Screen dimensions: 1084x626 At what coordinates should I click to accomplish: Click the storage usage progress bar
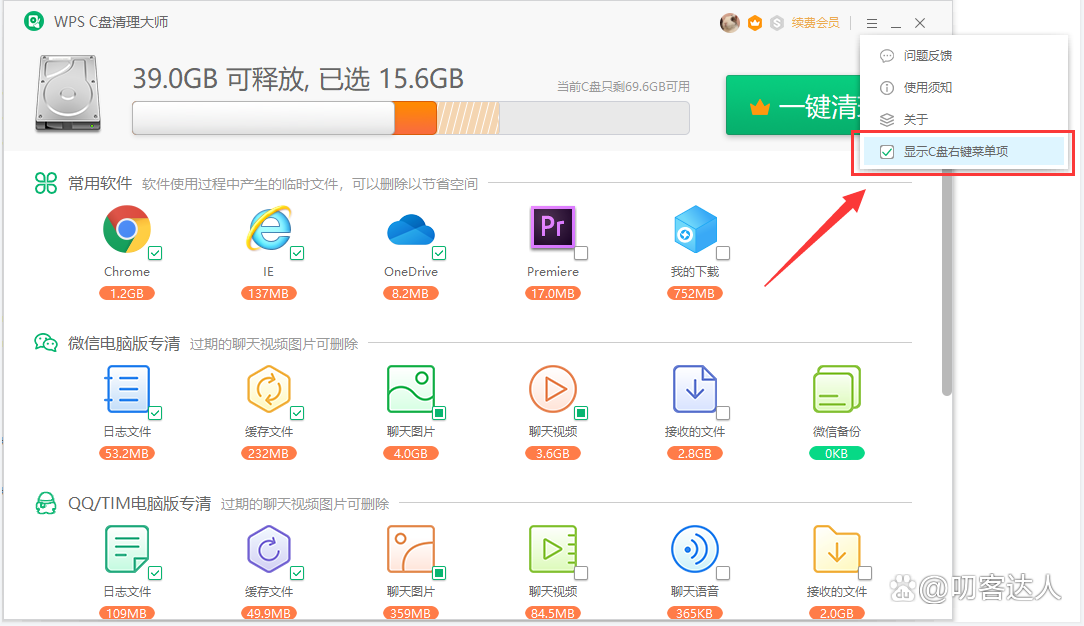411,118
